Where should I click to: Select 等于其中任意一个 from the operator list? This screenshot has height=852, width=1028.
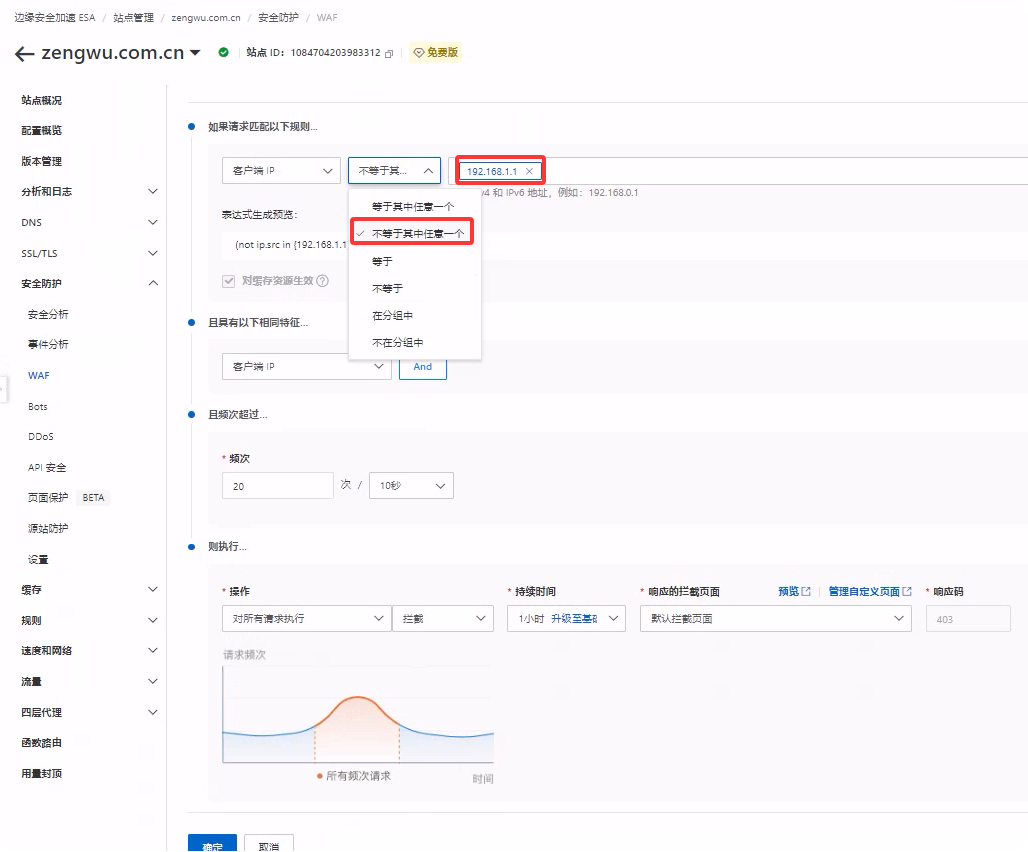coord(413,206)
